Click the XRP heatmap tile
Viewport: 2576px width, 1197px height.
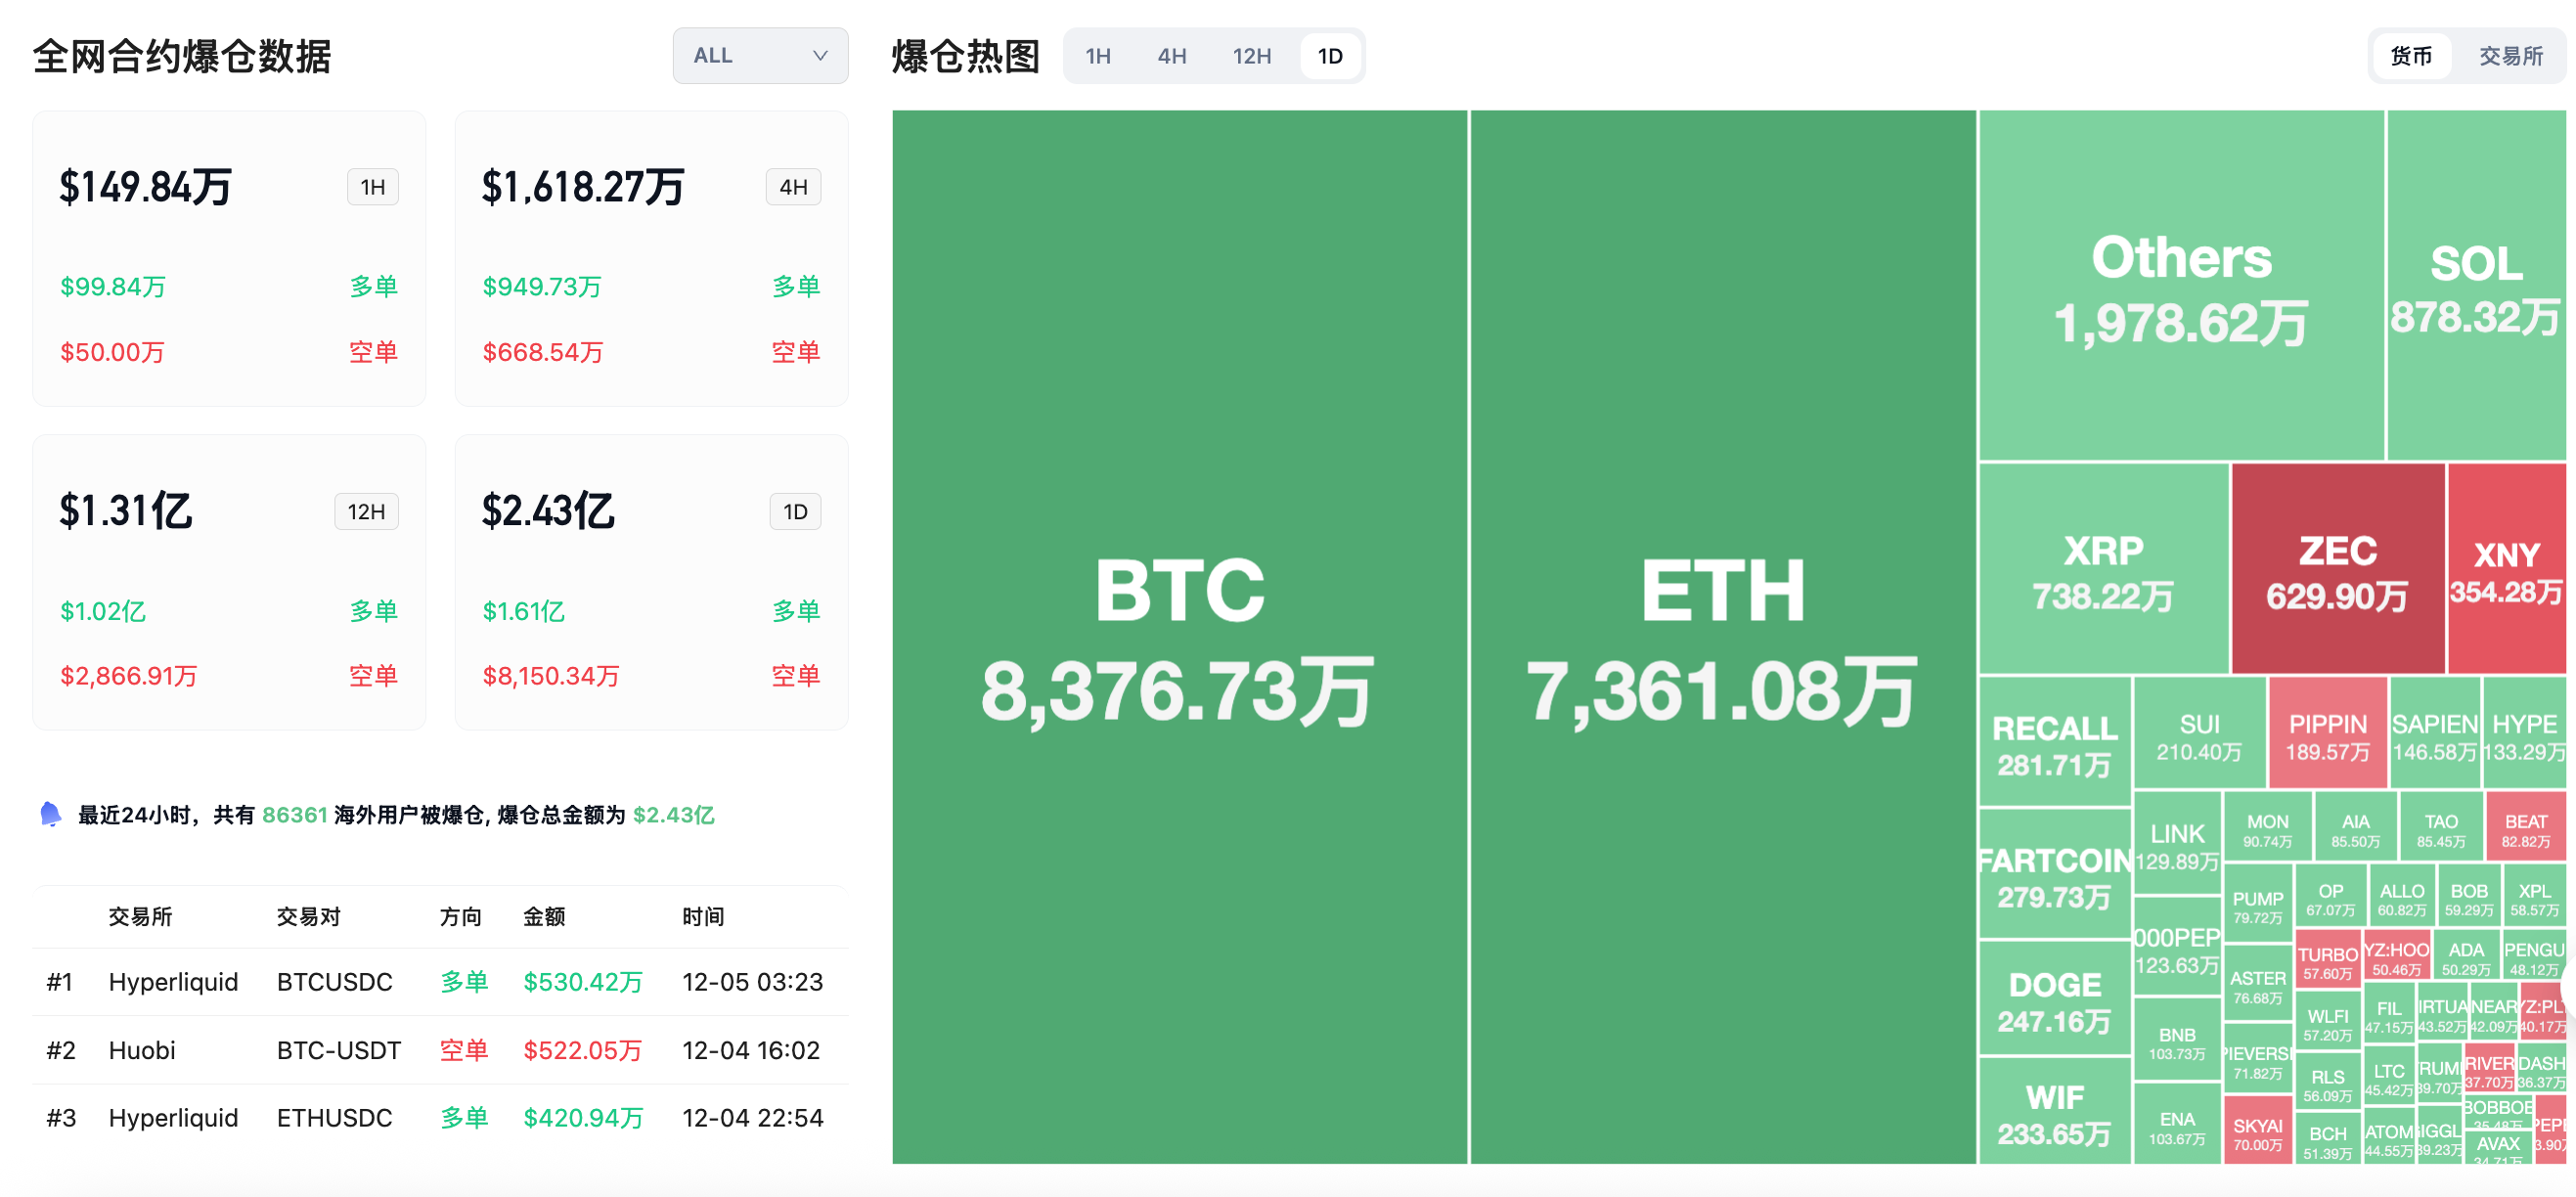coord(2103,570)
